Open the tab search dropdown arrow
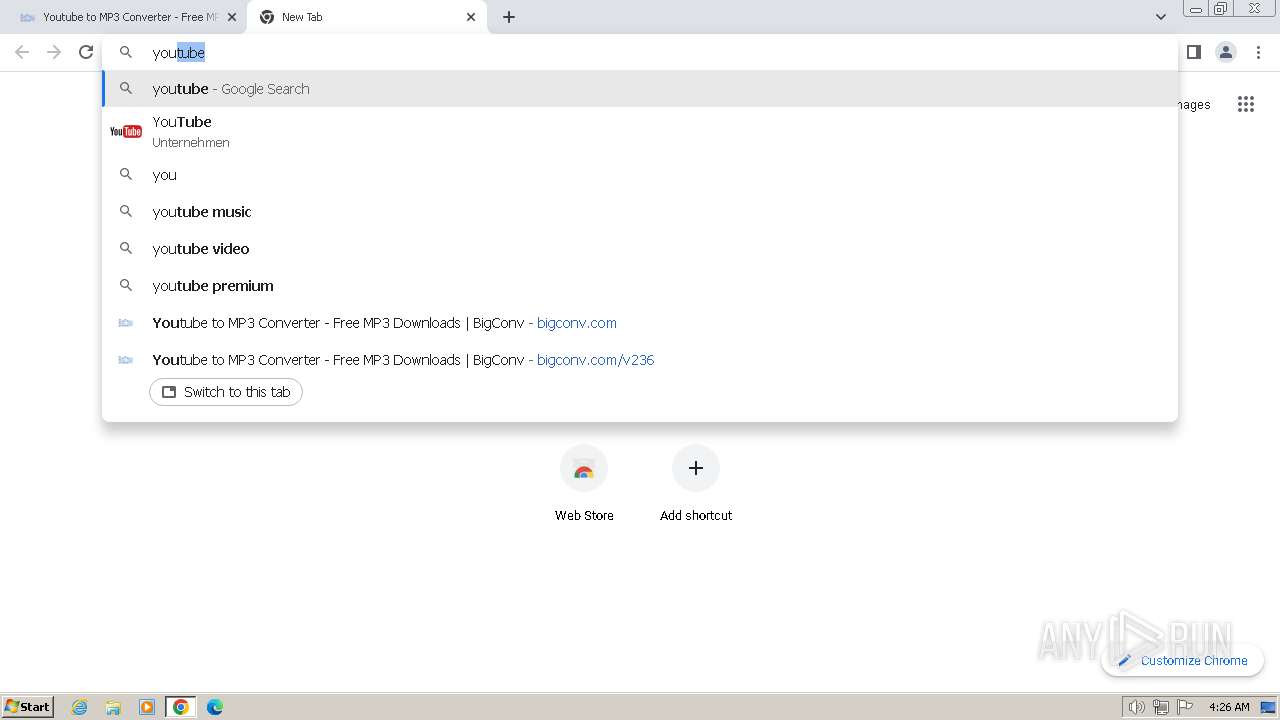The height and width of the screenshot is (720, 1280). (x=1160, y=17)
